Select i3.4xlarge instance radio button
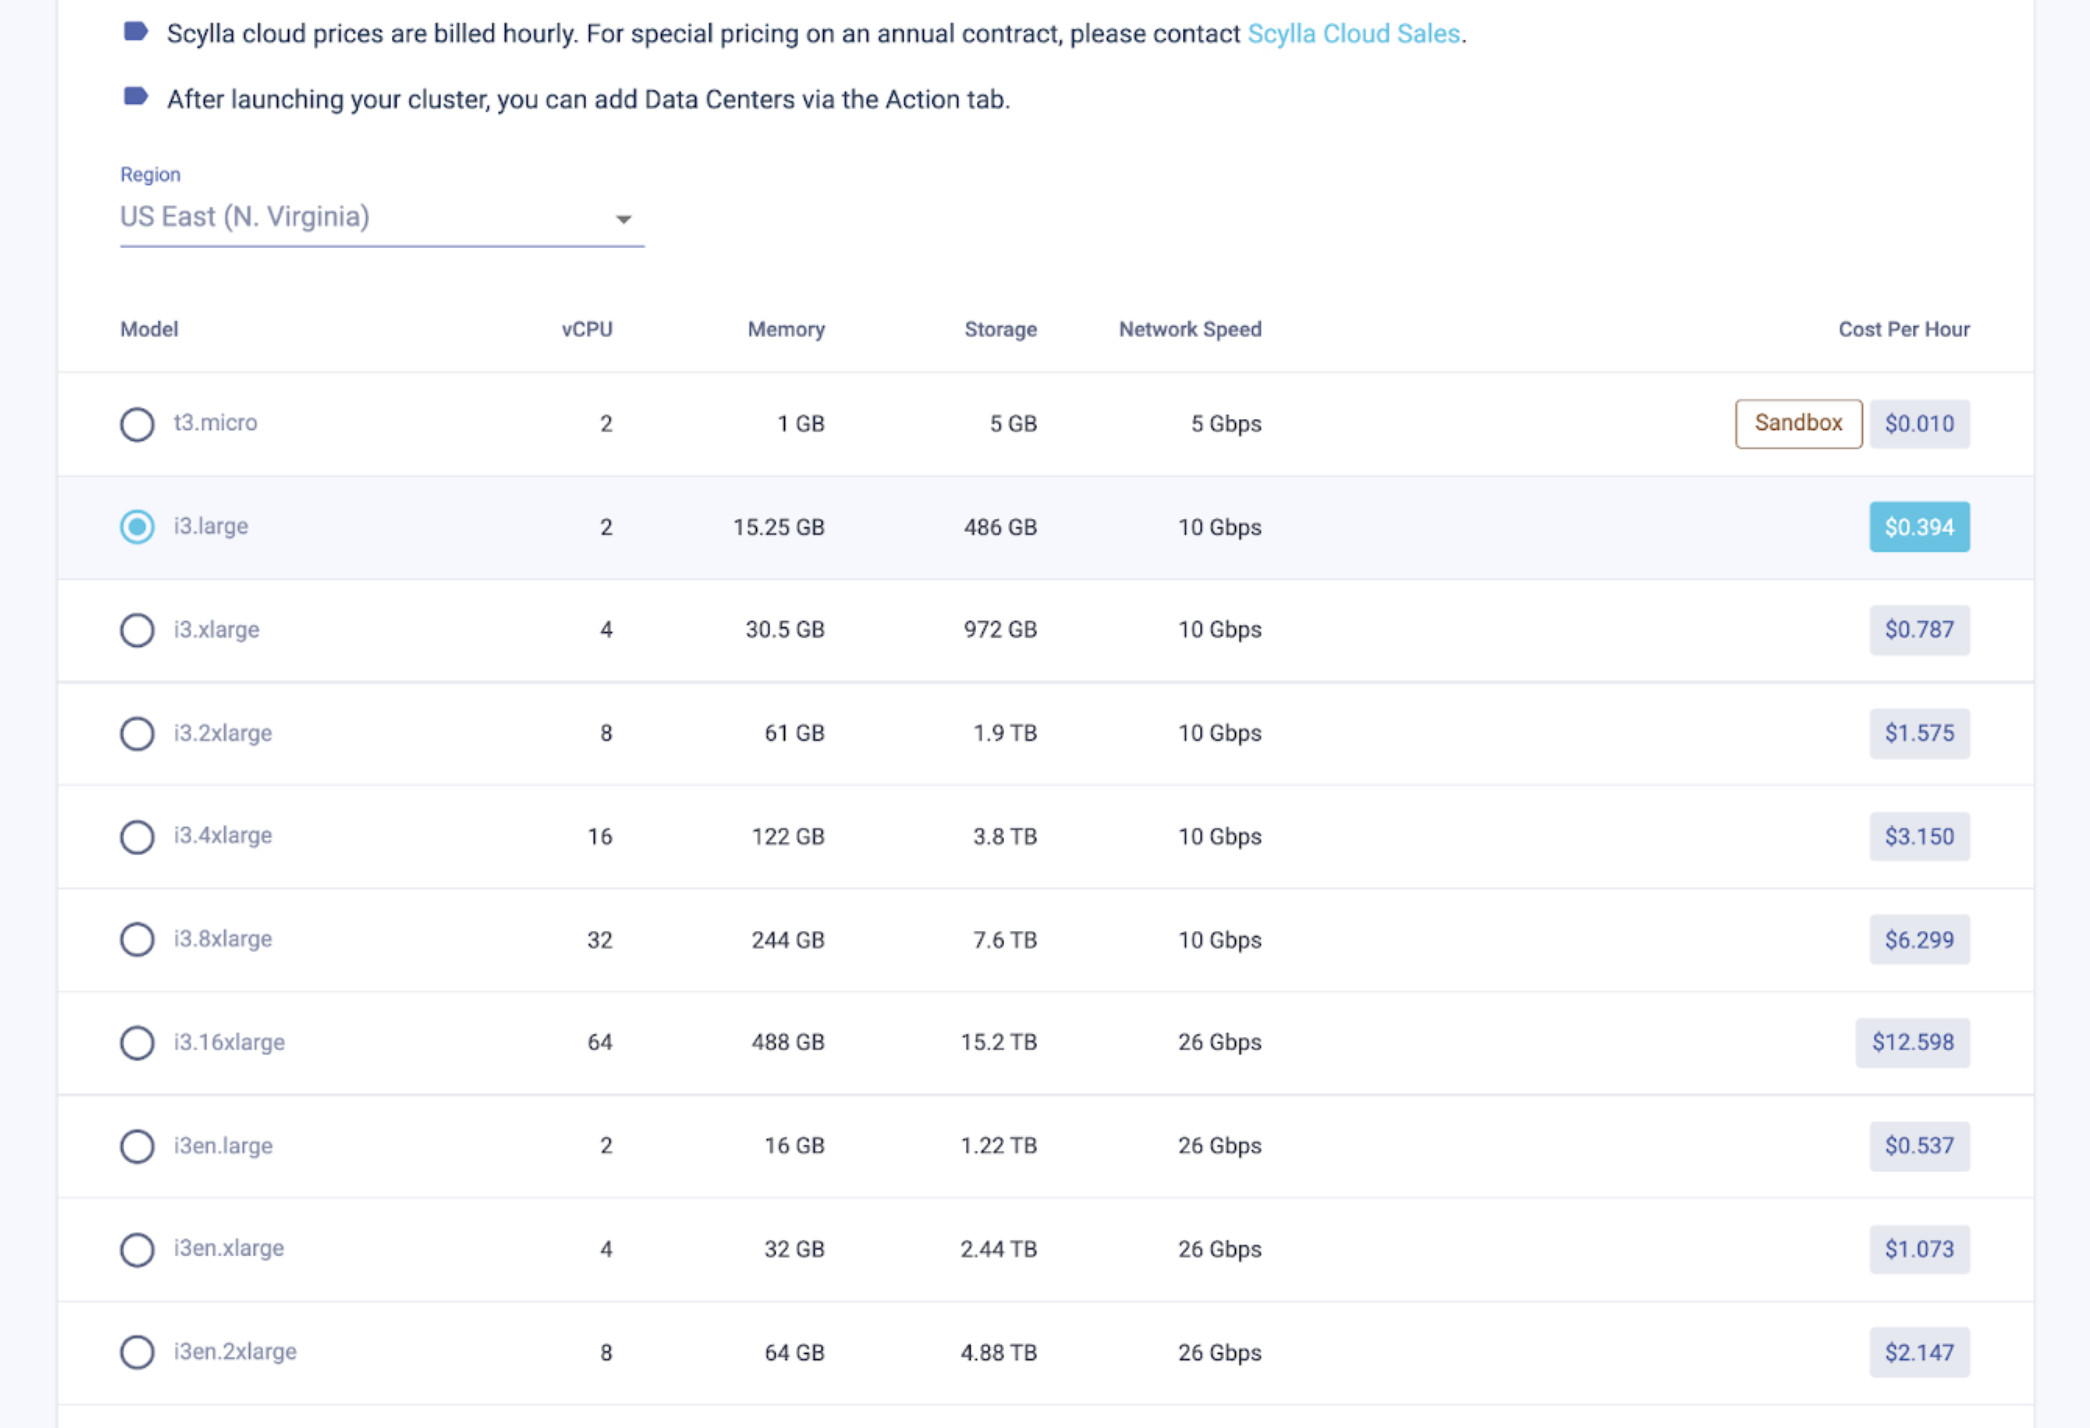The image size is (2090, 1428). click(x=137, y=837)
